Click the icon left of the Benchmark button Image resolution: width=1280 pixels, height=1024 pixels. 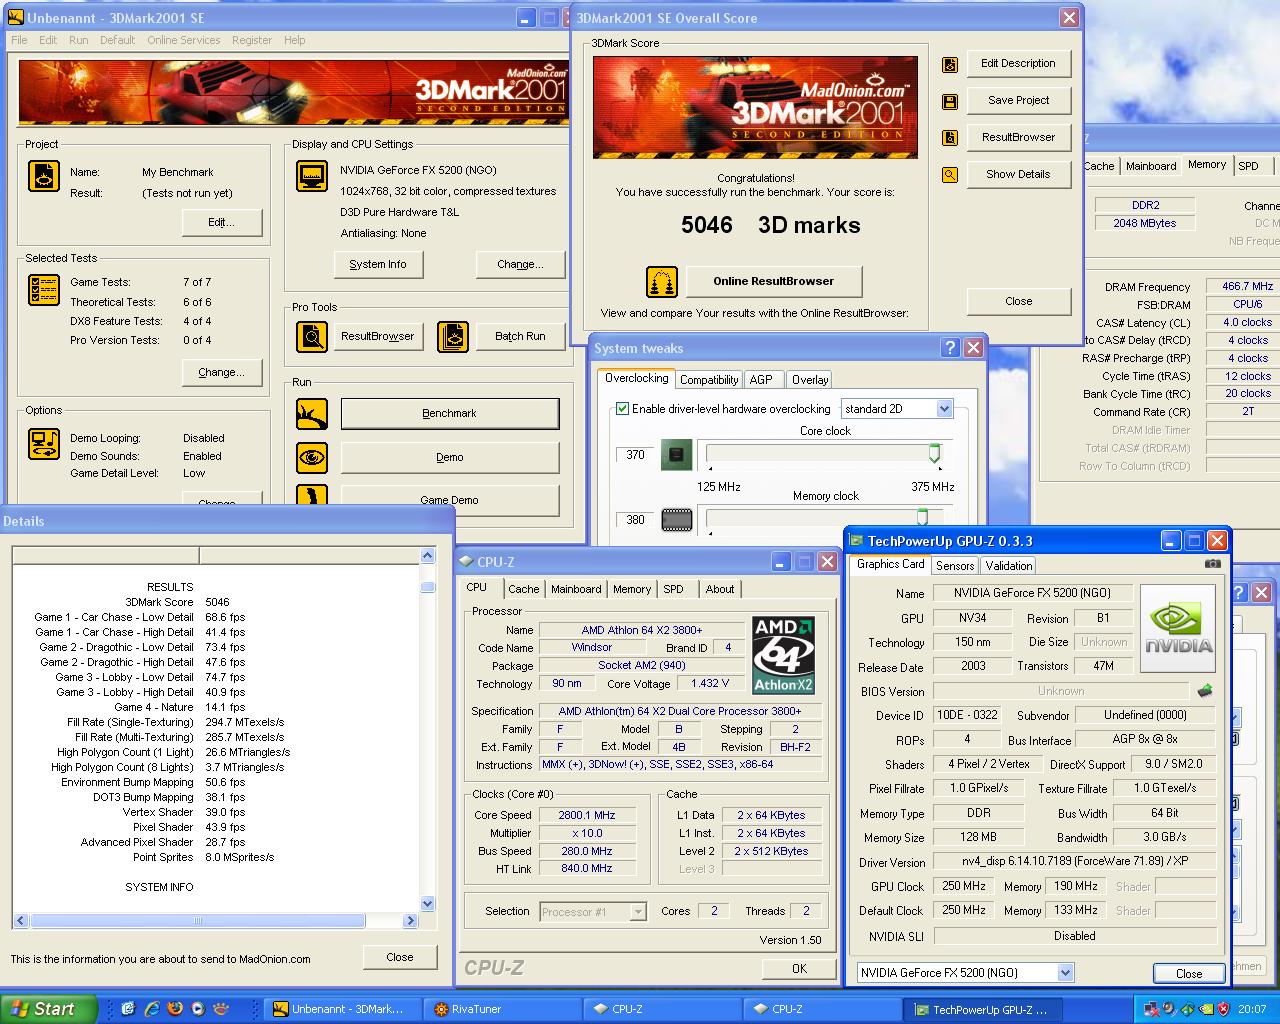[x=312, y=413]
